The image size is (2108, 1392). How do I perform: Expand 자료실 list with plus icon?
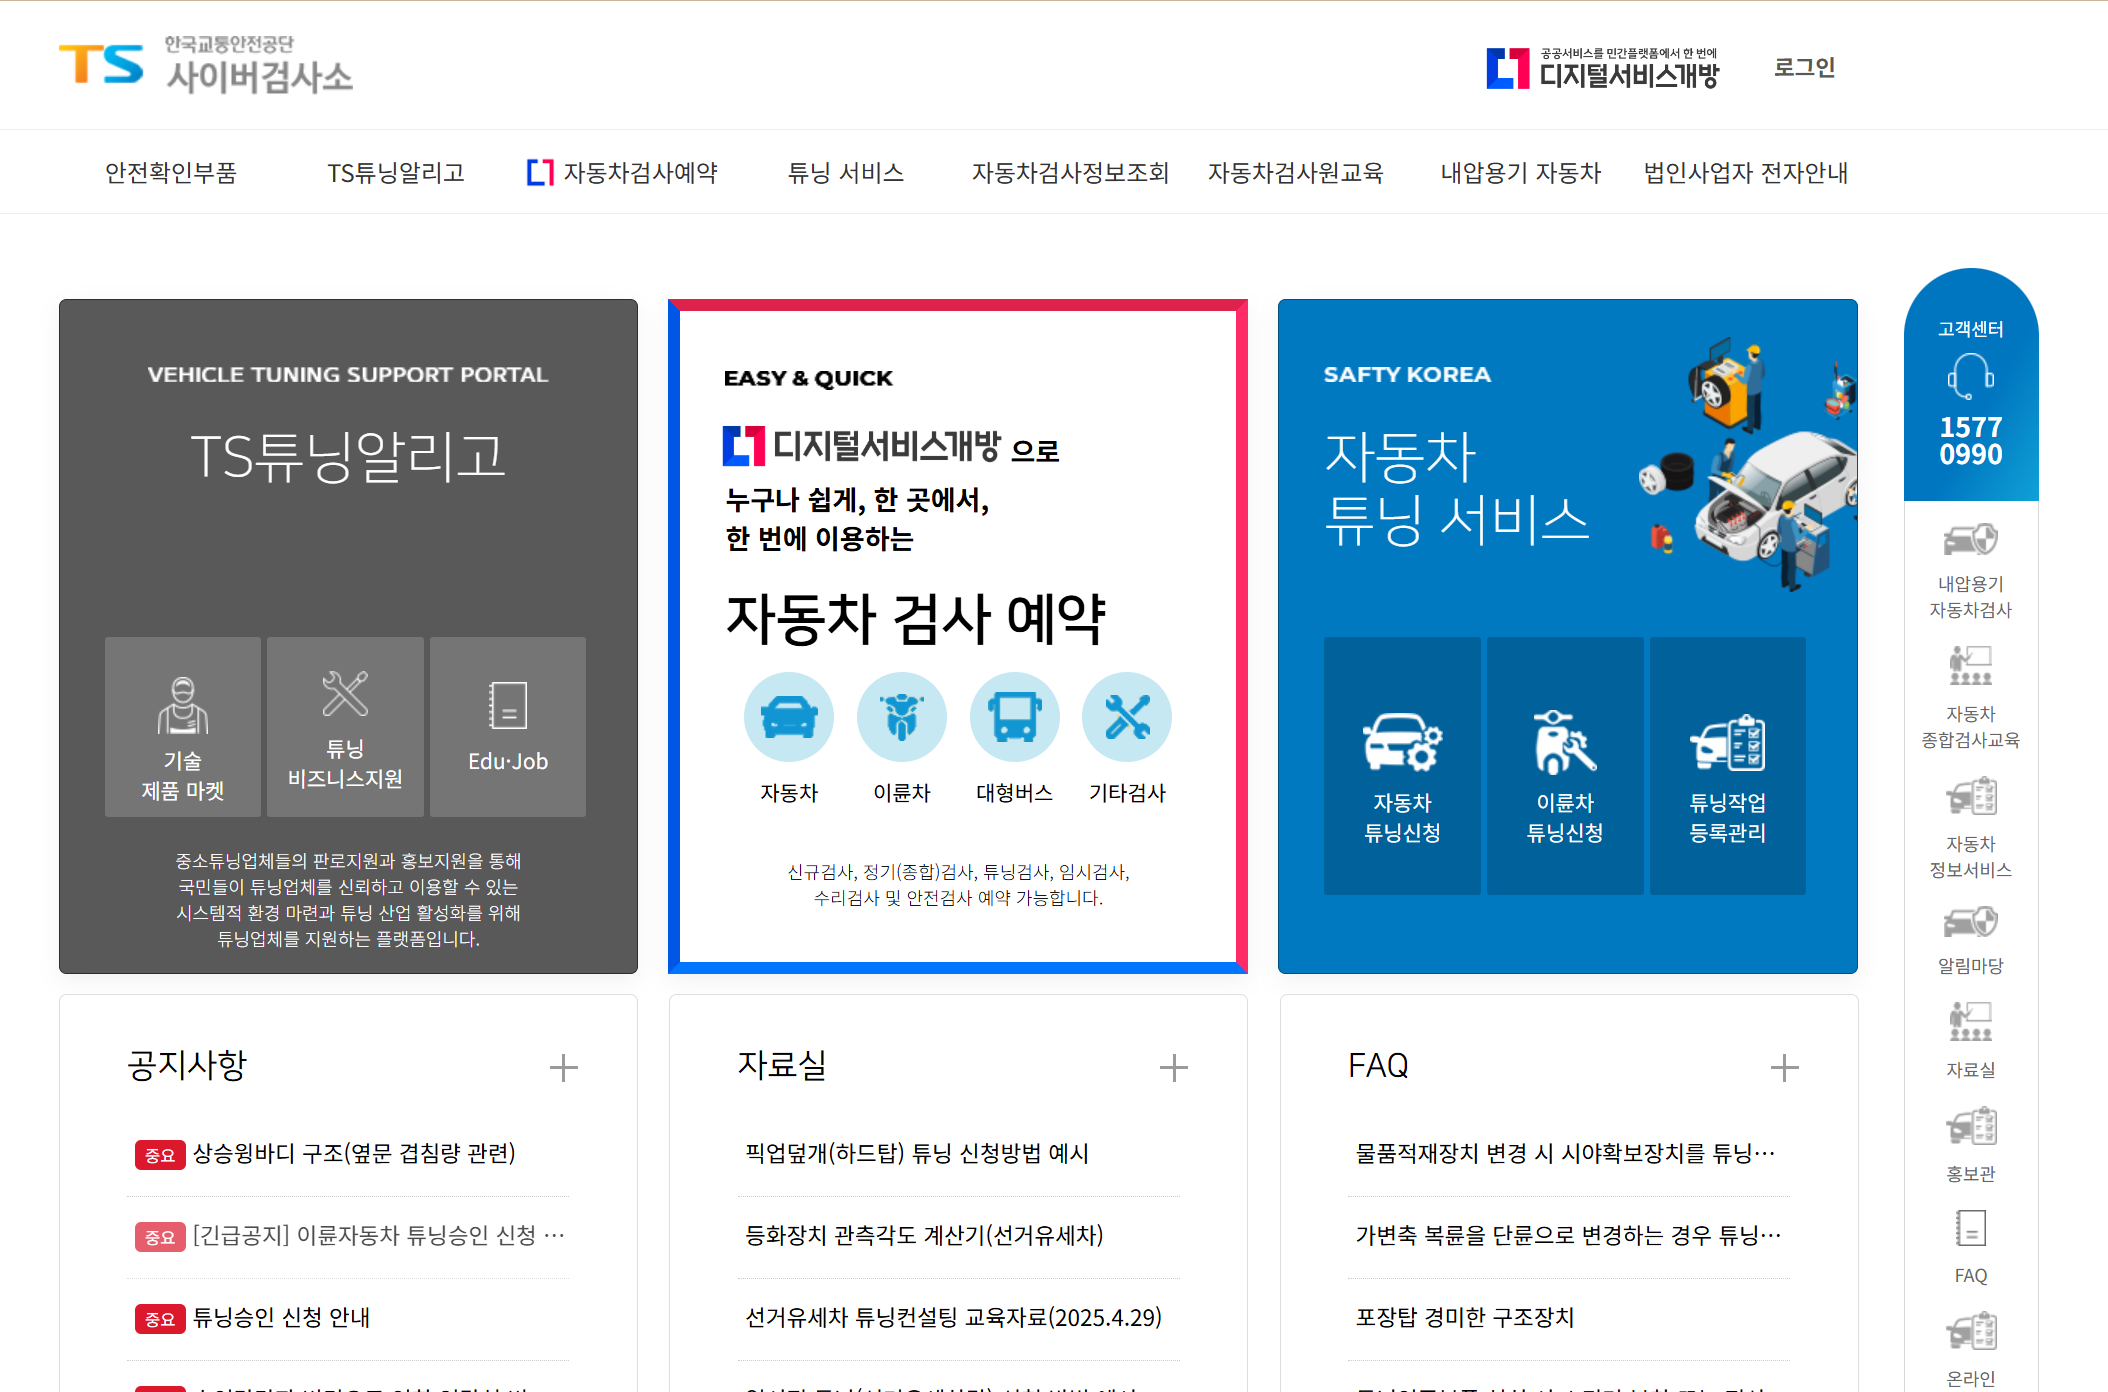point(1174,1068)
